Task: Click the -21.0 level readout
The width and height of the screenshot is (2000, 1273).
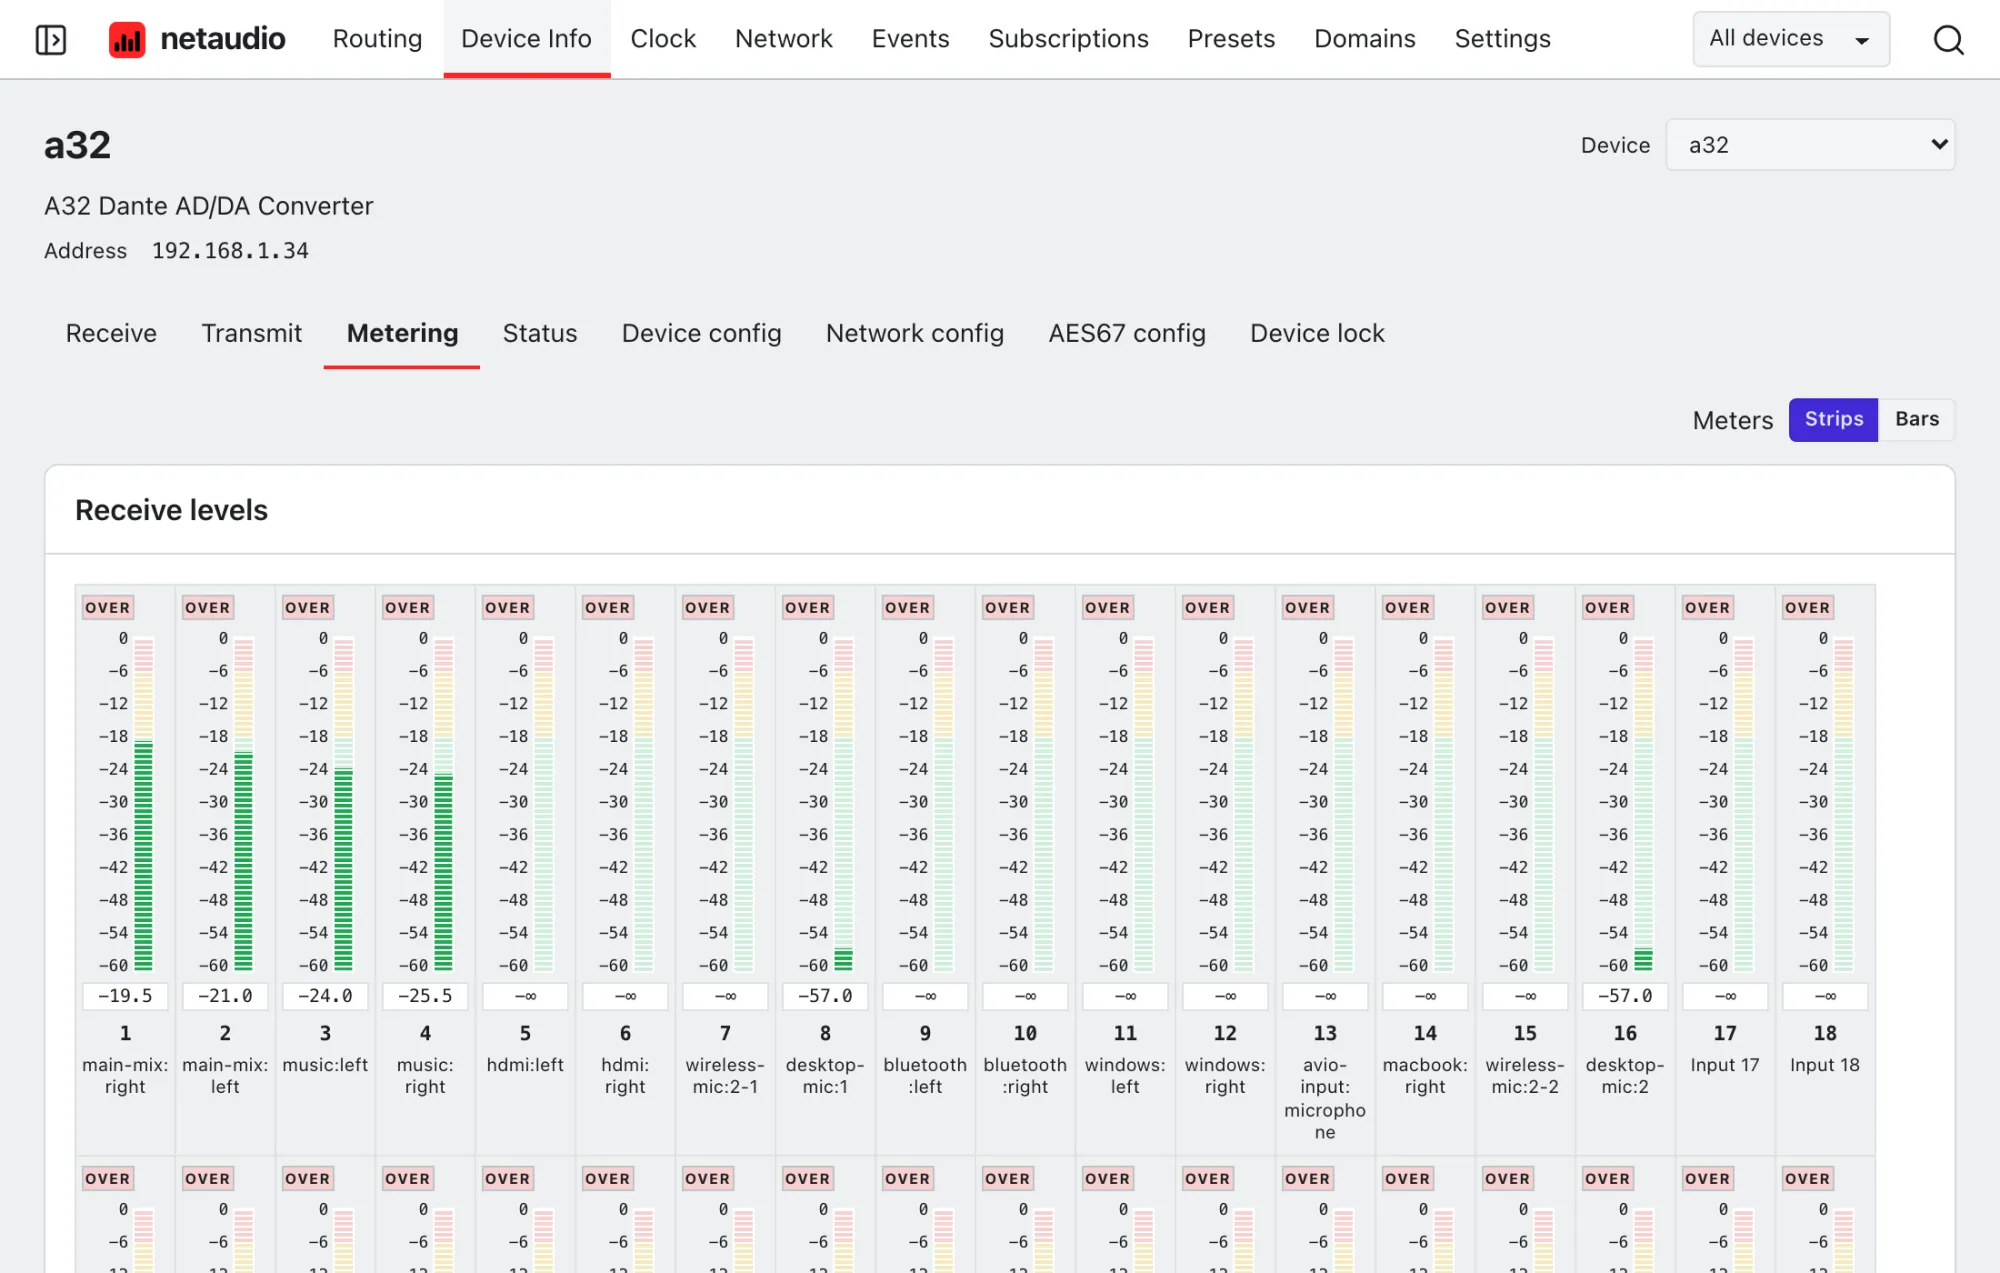Action: tap(225, 996)
